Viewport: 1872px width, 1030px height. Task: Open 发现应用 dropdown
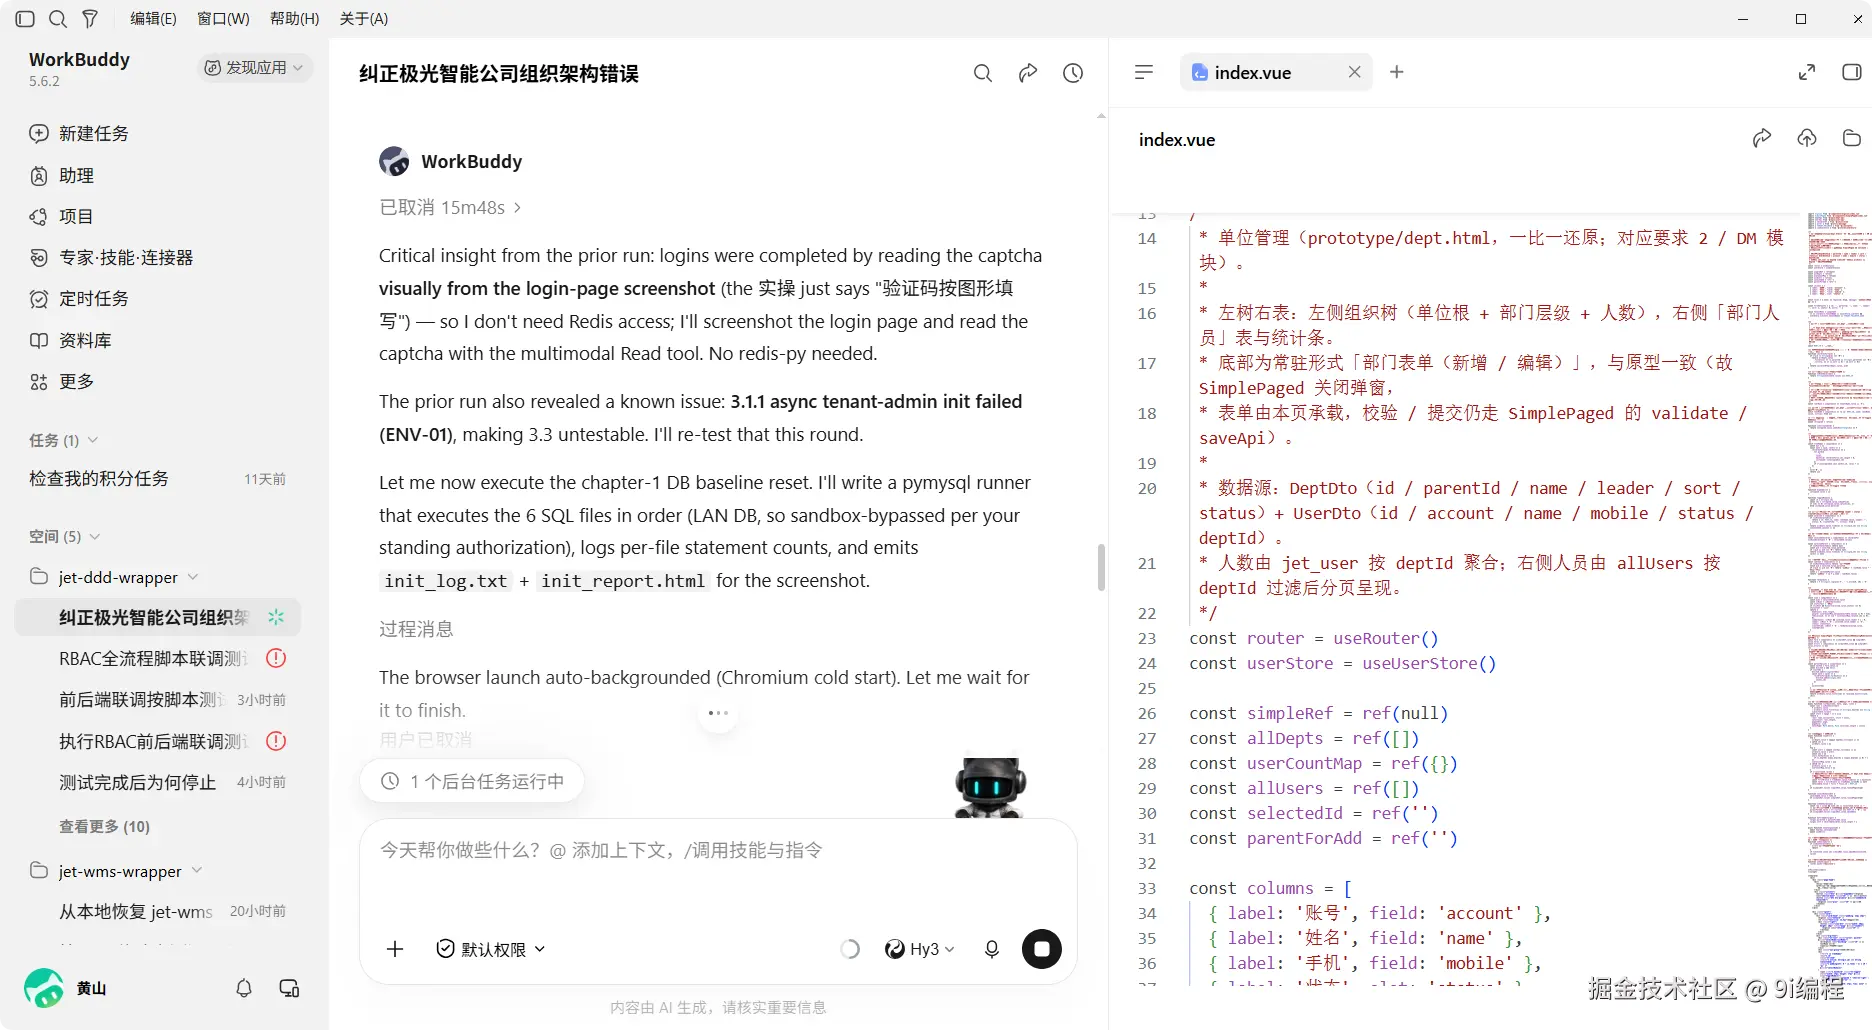(254, 67)
